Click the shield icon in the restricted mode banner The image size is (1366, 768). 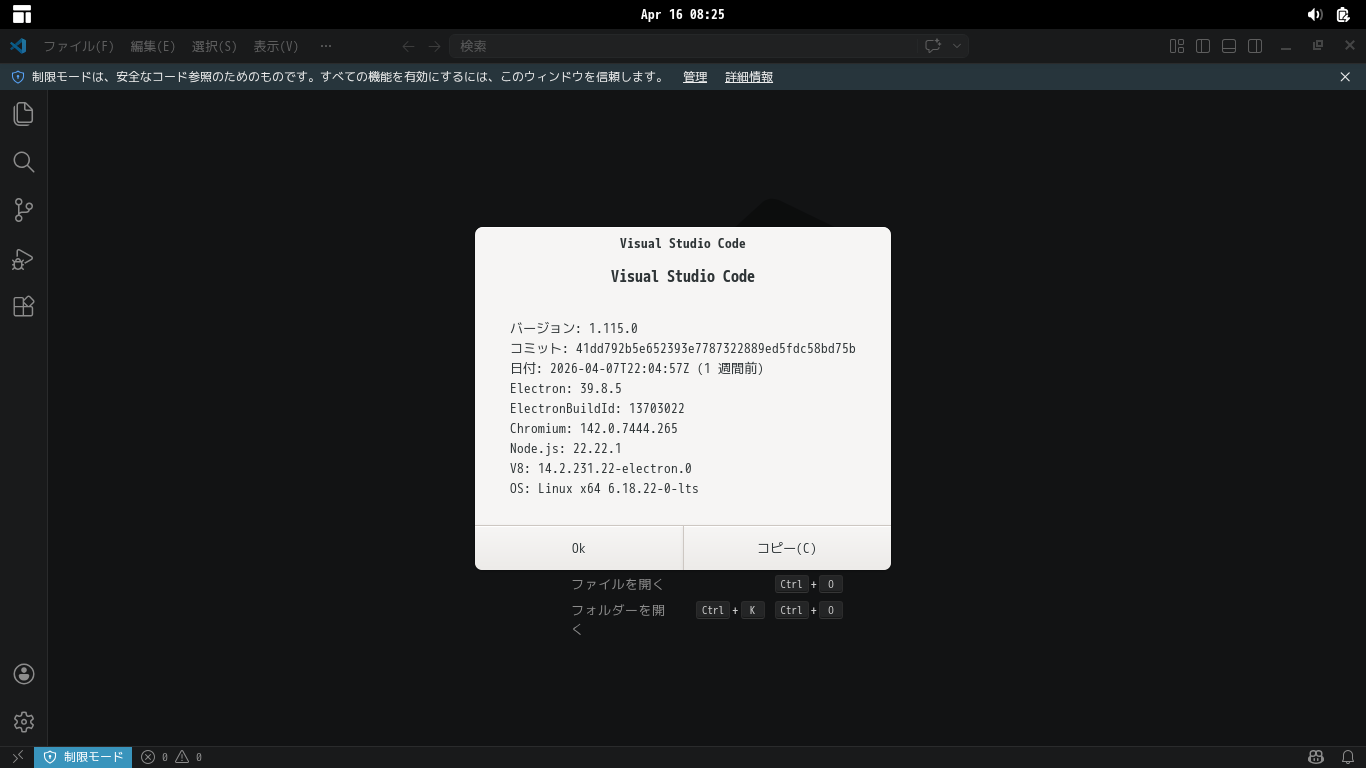click(17, 77)
